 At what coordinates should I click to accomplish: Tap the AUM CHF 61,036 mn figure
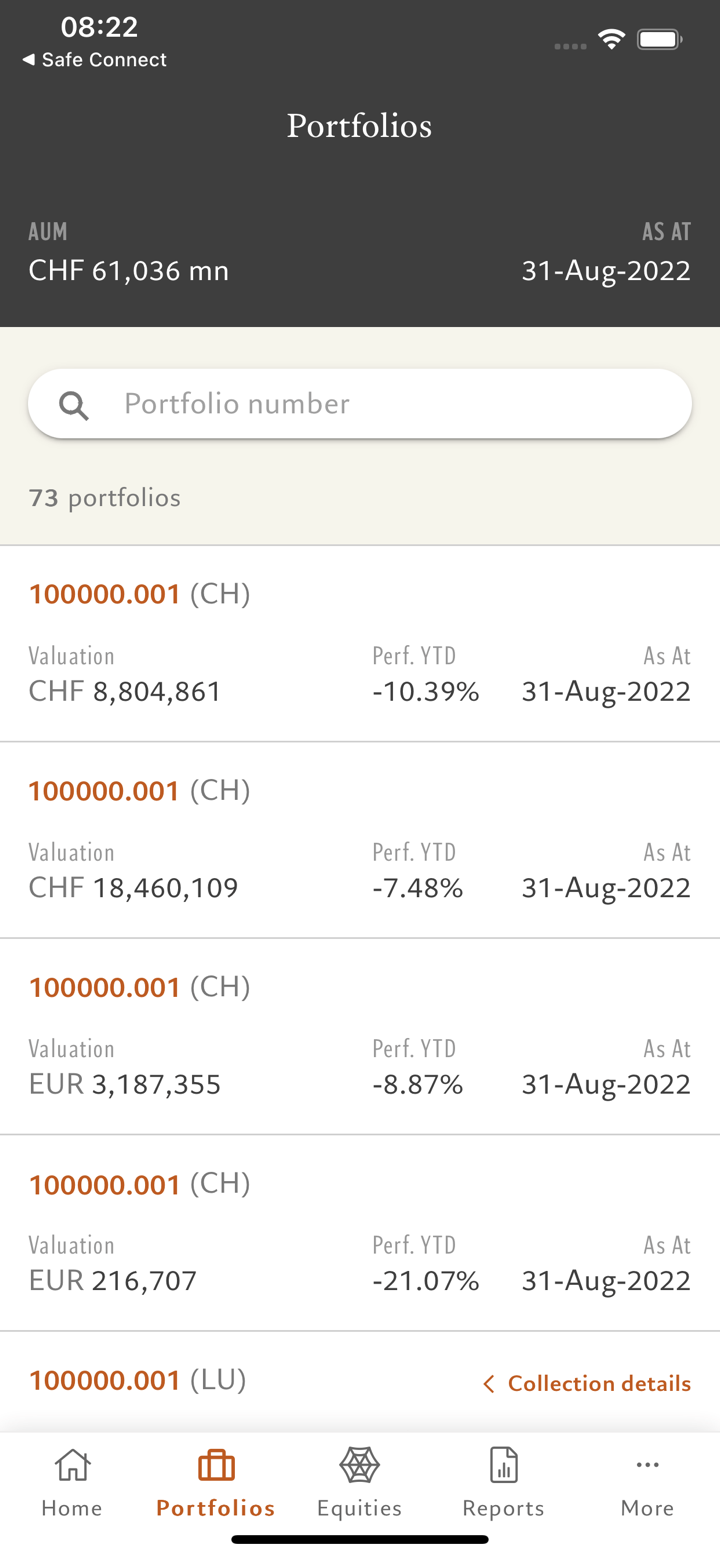tap(128, 270)
